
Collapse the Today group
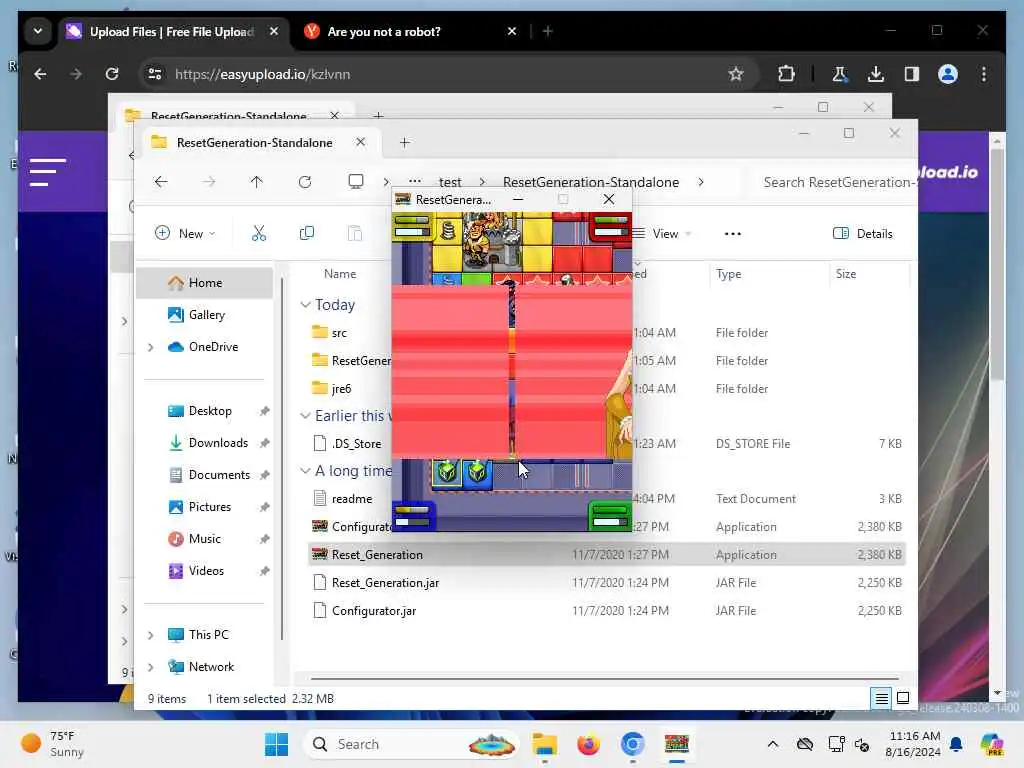coord(305,305)
